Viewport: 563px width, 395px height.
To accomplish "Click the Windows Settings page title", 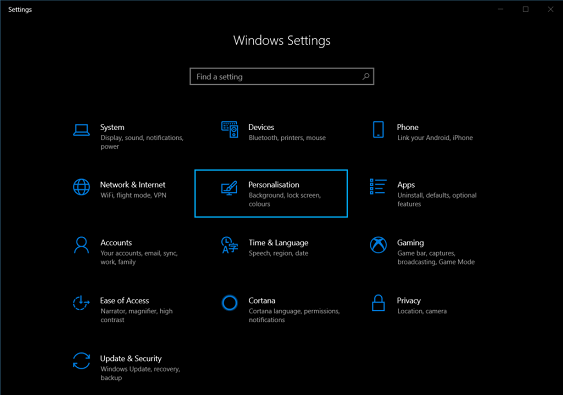I will 282,41.
